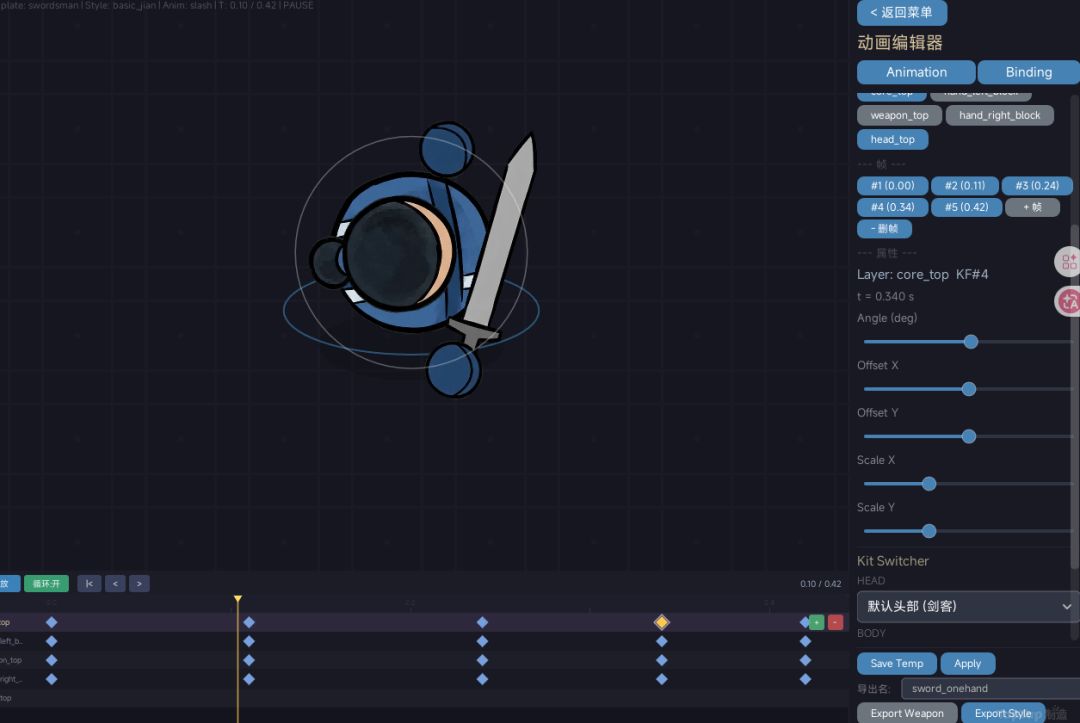
Task: Go back with 返回菜单 button
Action: tap(902, 12)
